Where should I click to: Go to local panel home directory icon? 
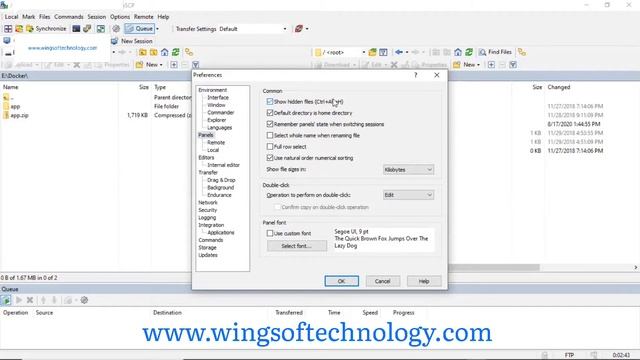[x=164, y=52]
